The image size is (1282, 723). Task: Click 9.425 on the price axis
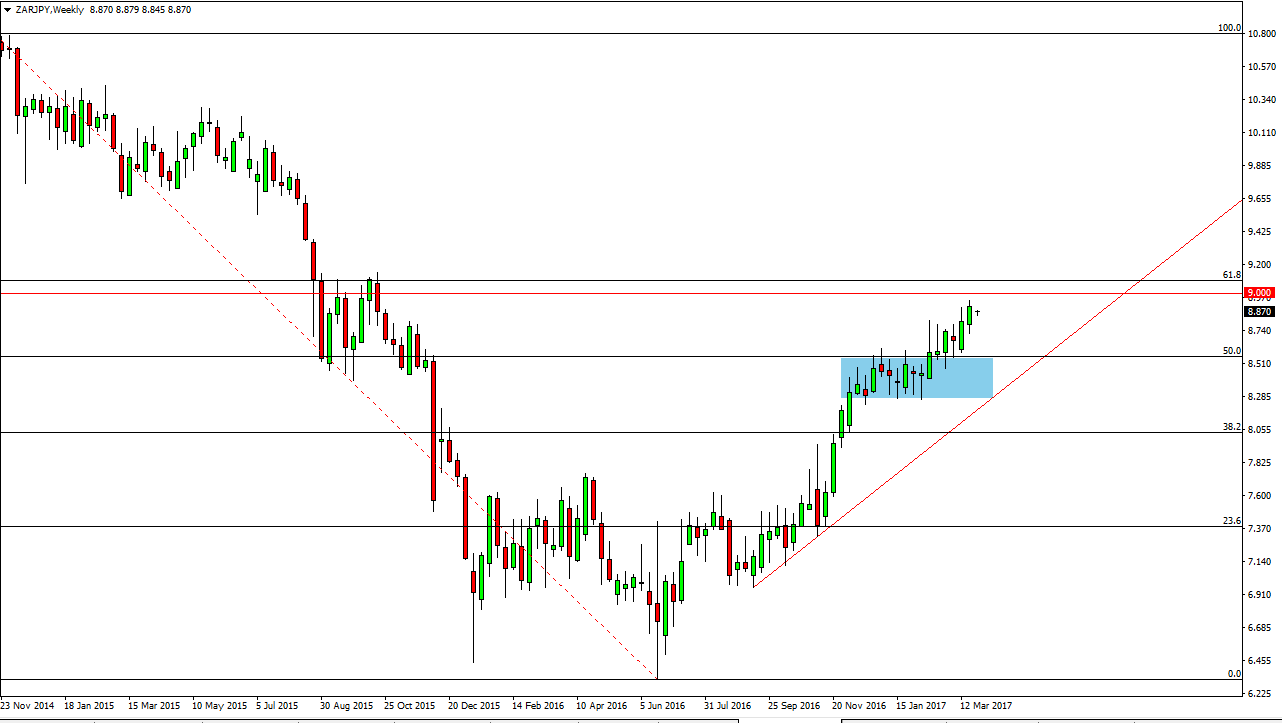click(x=1261, y=232)
